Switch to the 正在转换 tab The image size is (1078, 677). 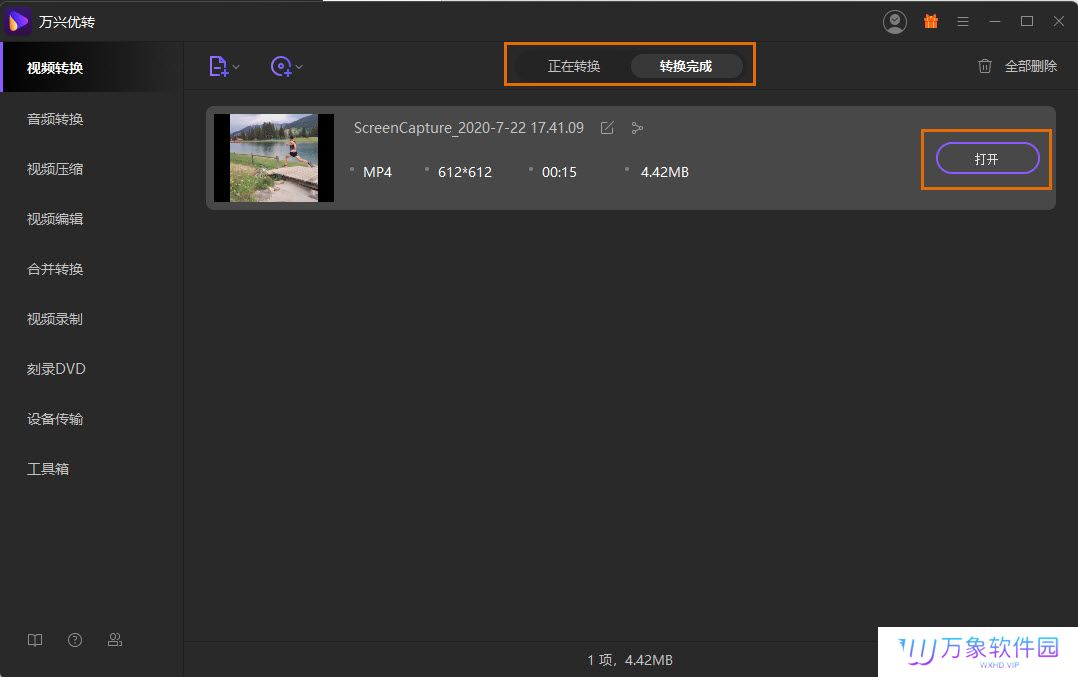pos(573,66)
